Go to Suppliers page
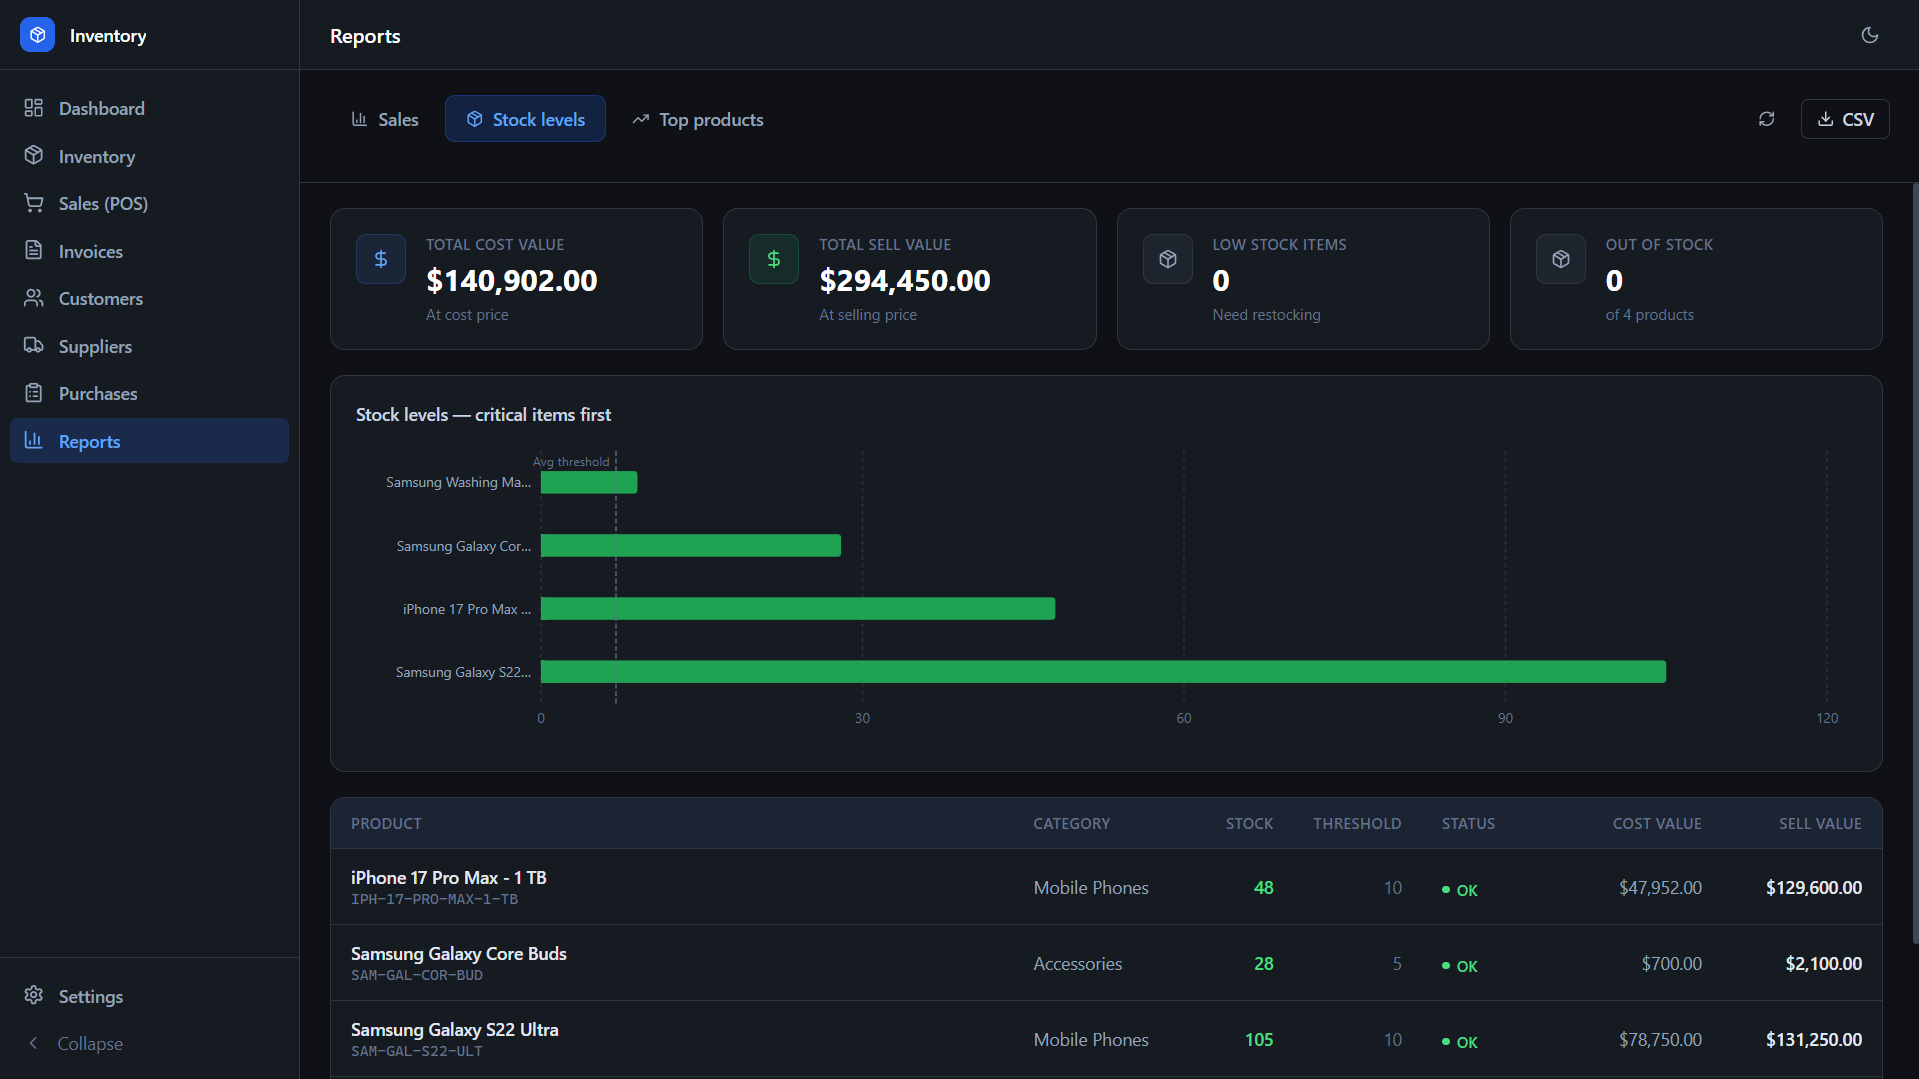Viewport: 1919px width, 1079px height. [x=149, y=346]
